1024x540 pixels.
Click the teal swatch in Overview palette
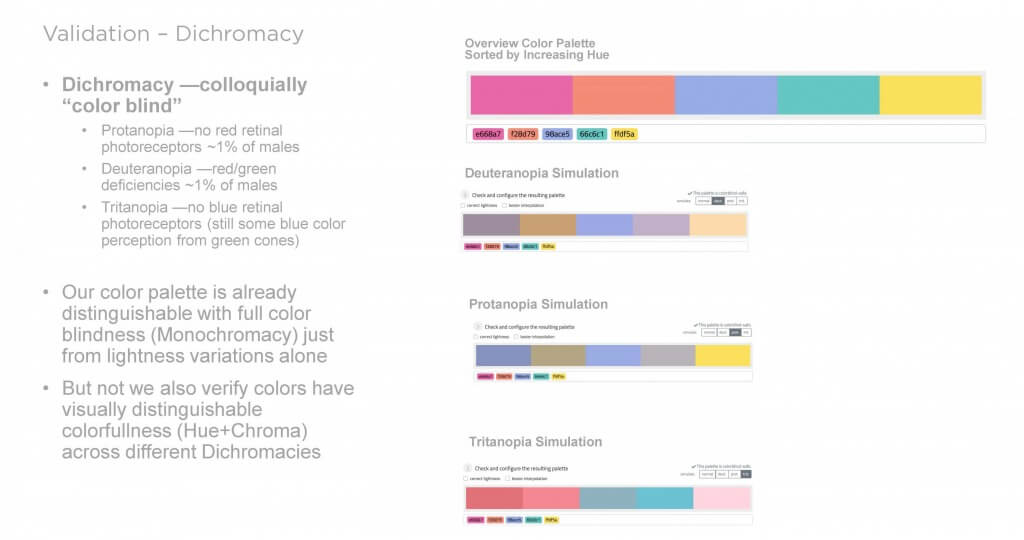(x=828, y=95)
